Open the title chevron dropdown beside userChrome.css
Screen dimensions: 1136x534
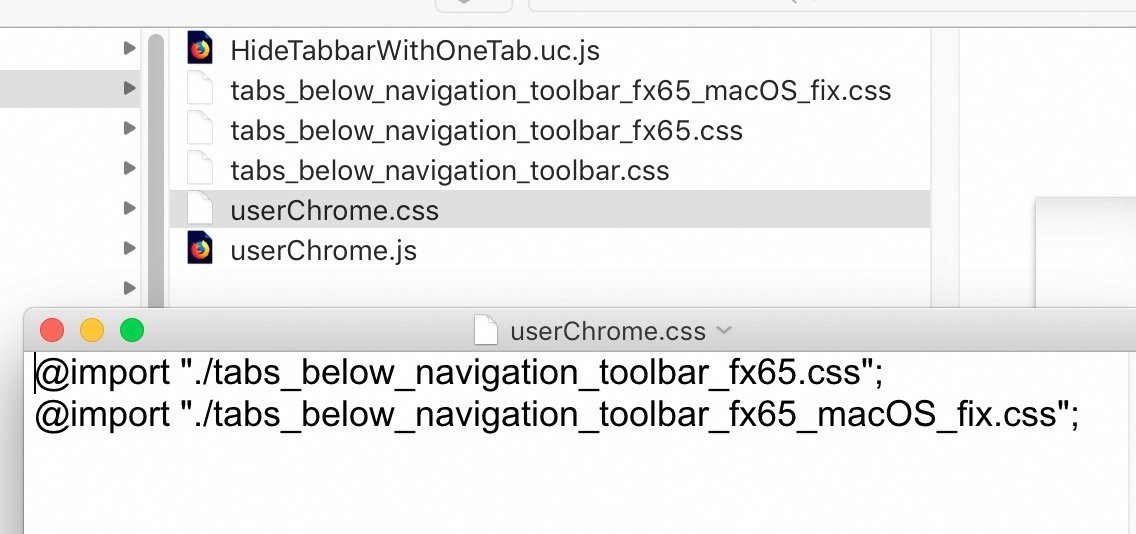point(725,330)
